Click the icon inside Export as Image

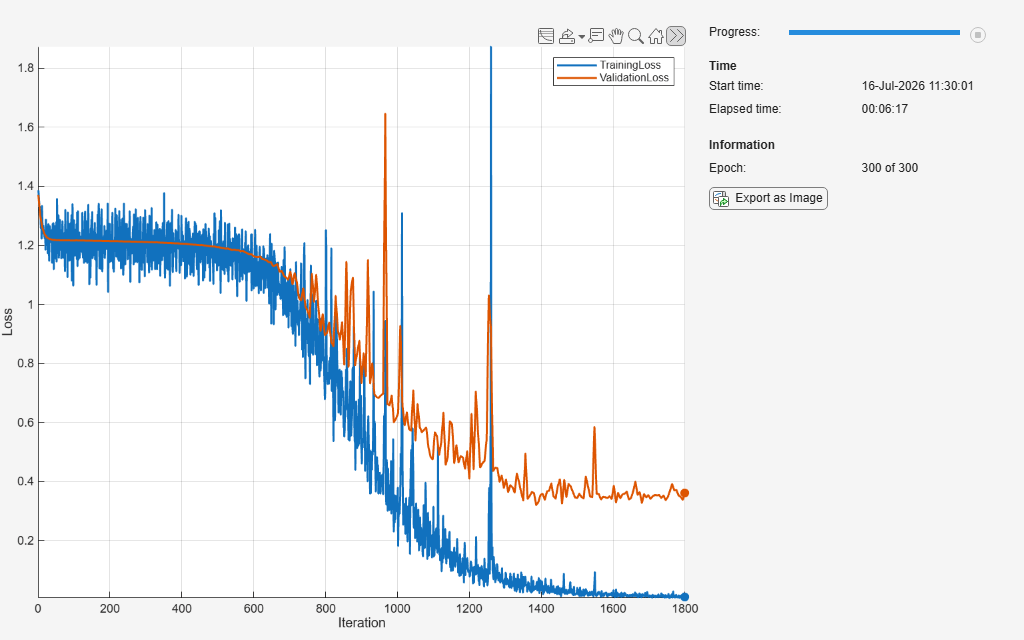(x=721, y=199)
